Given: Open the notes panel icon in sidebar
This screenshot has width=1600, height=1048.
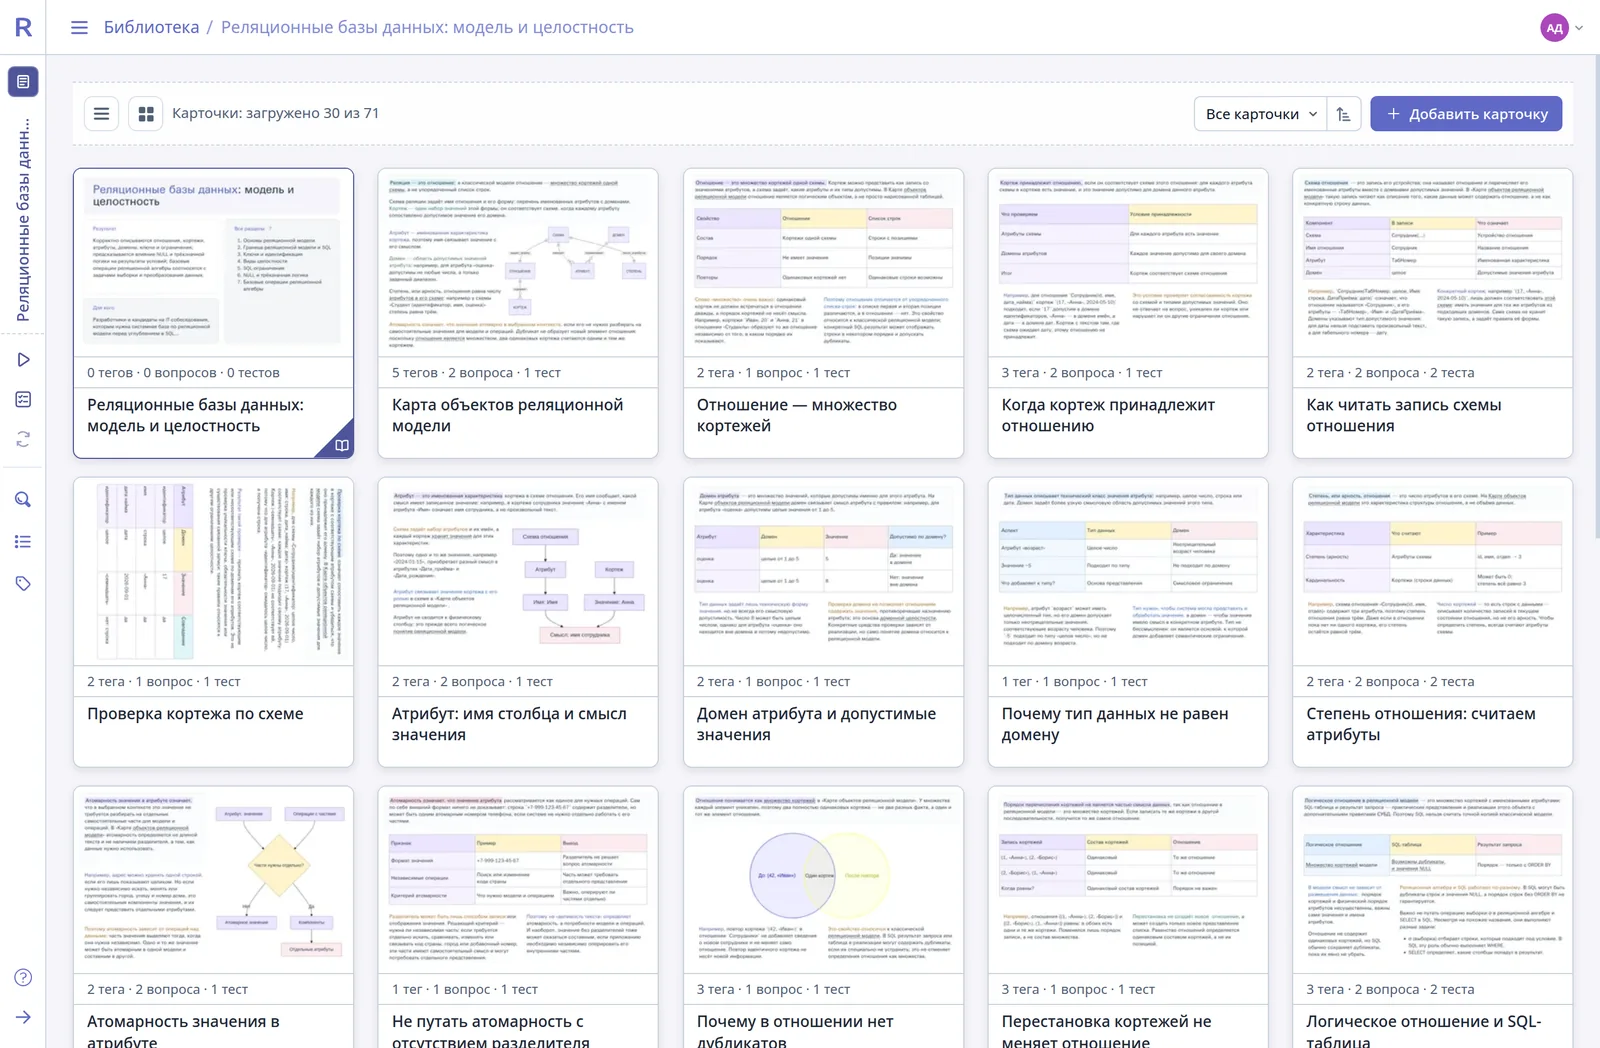Looking at the screenshot, I should pyautogui.click(x=23, y=81).
